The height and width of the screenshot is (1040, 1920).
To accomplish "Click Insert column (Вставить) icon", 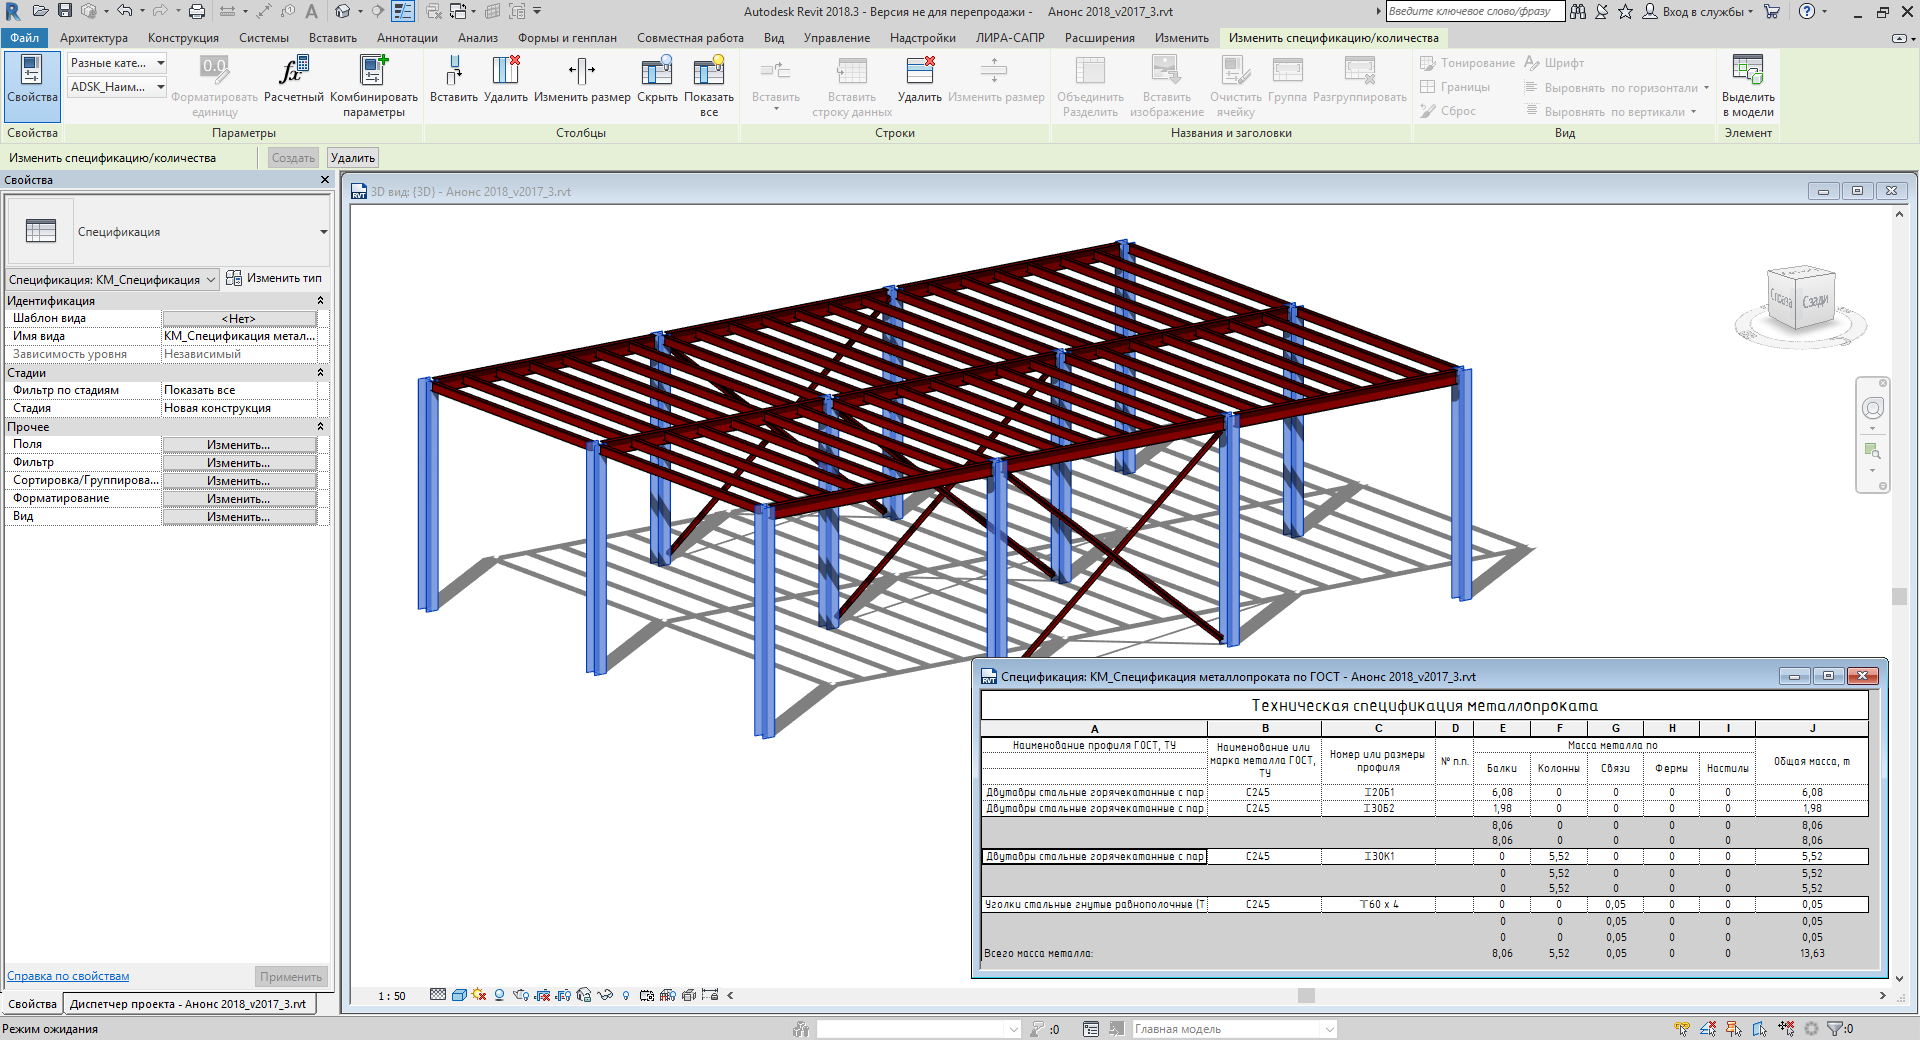I will tap(453, 72).
